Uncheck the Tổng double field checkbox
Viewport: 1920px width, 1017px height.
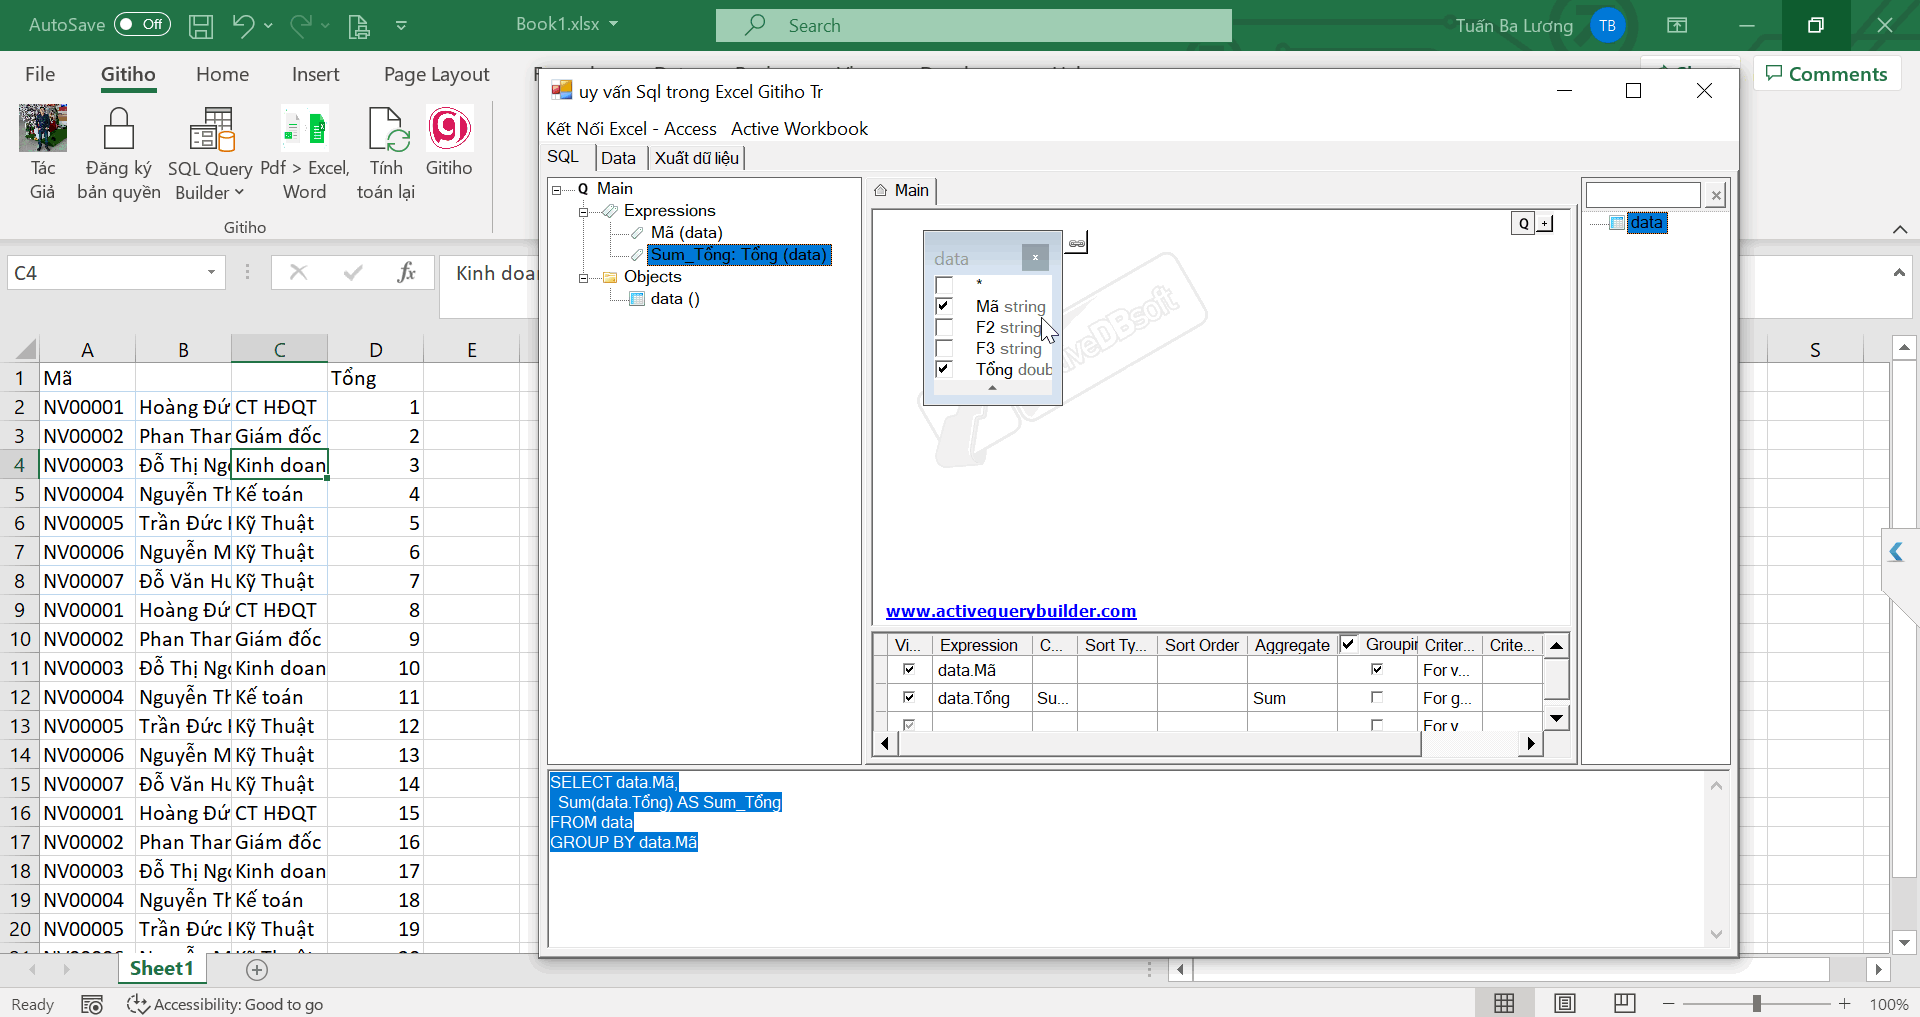point(943,369)
